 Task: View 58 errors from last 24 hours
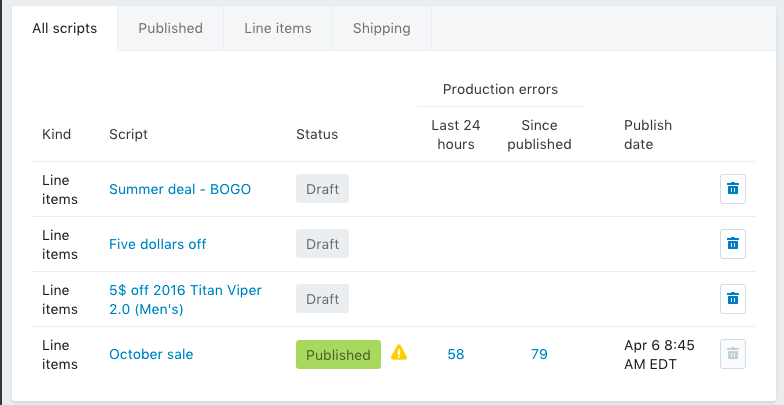(456, 354)
